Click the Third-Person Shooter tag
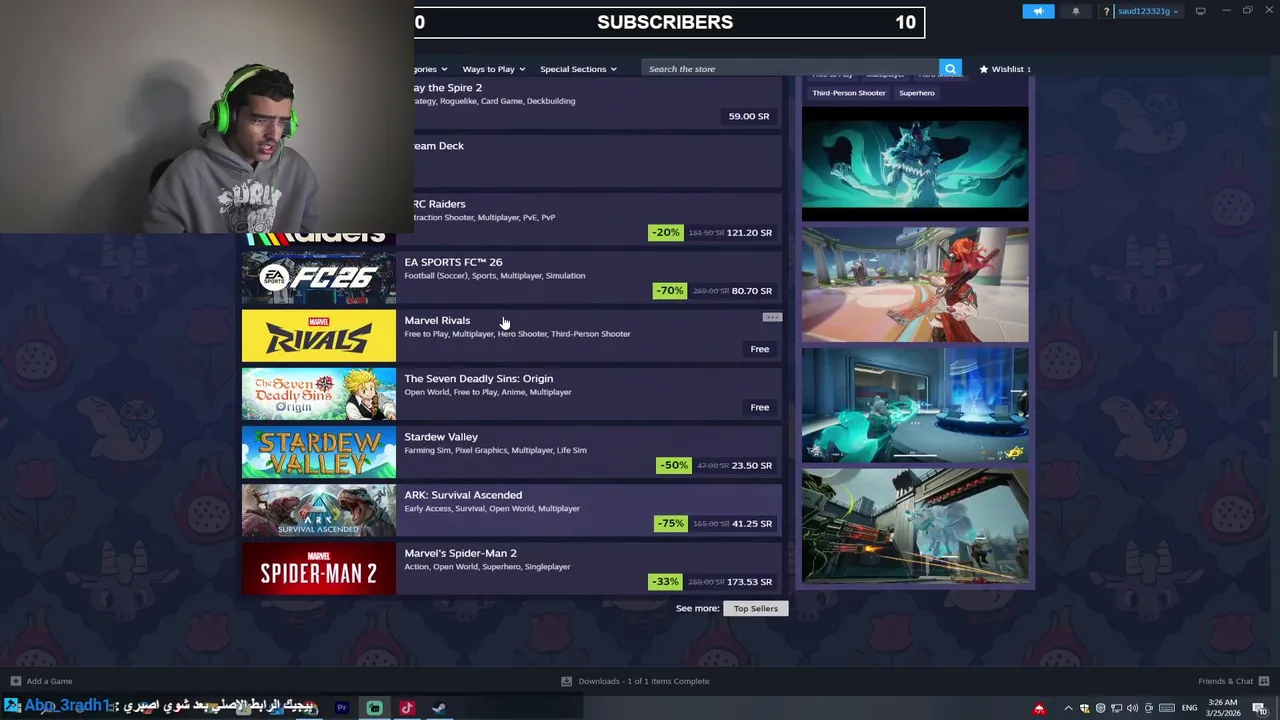The height and width of the screenshot is (720, 1280). coord(849,93)
